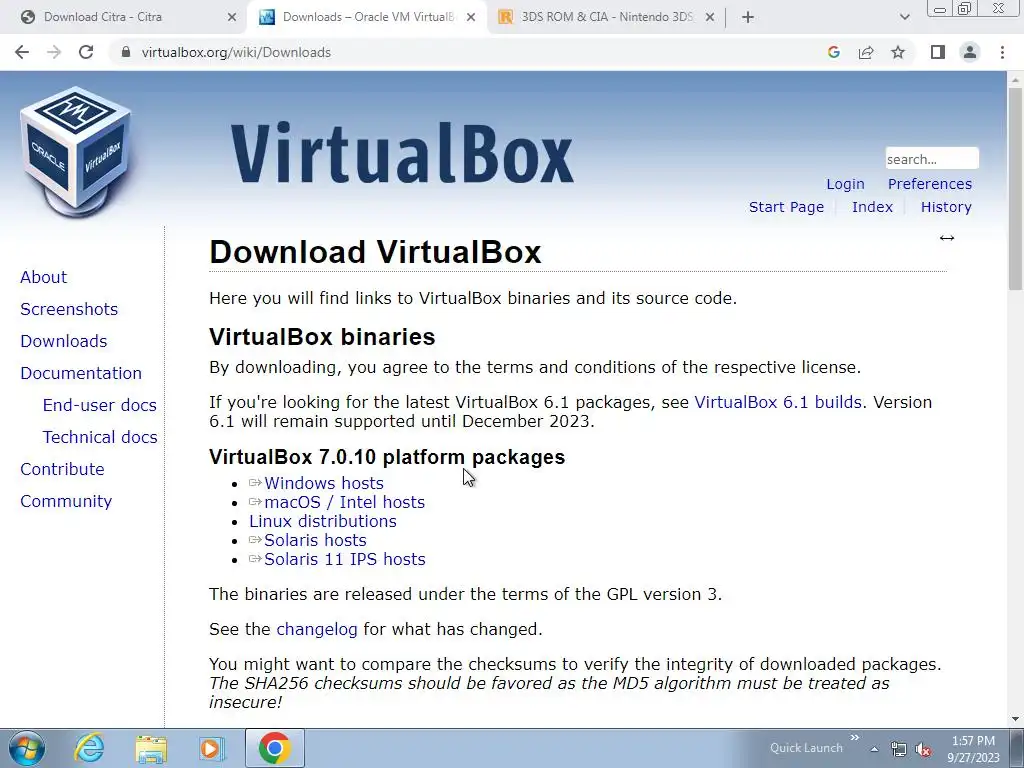Image resolution: width=1024 pixels, height=768 pixels.
Task: Close the 3DS ROM & CIA tab
Action: [711, 17]
